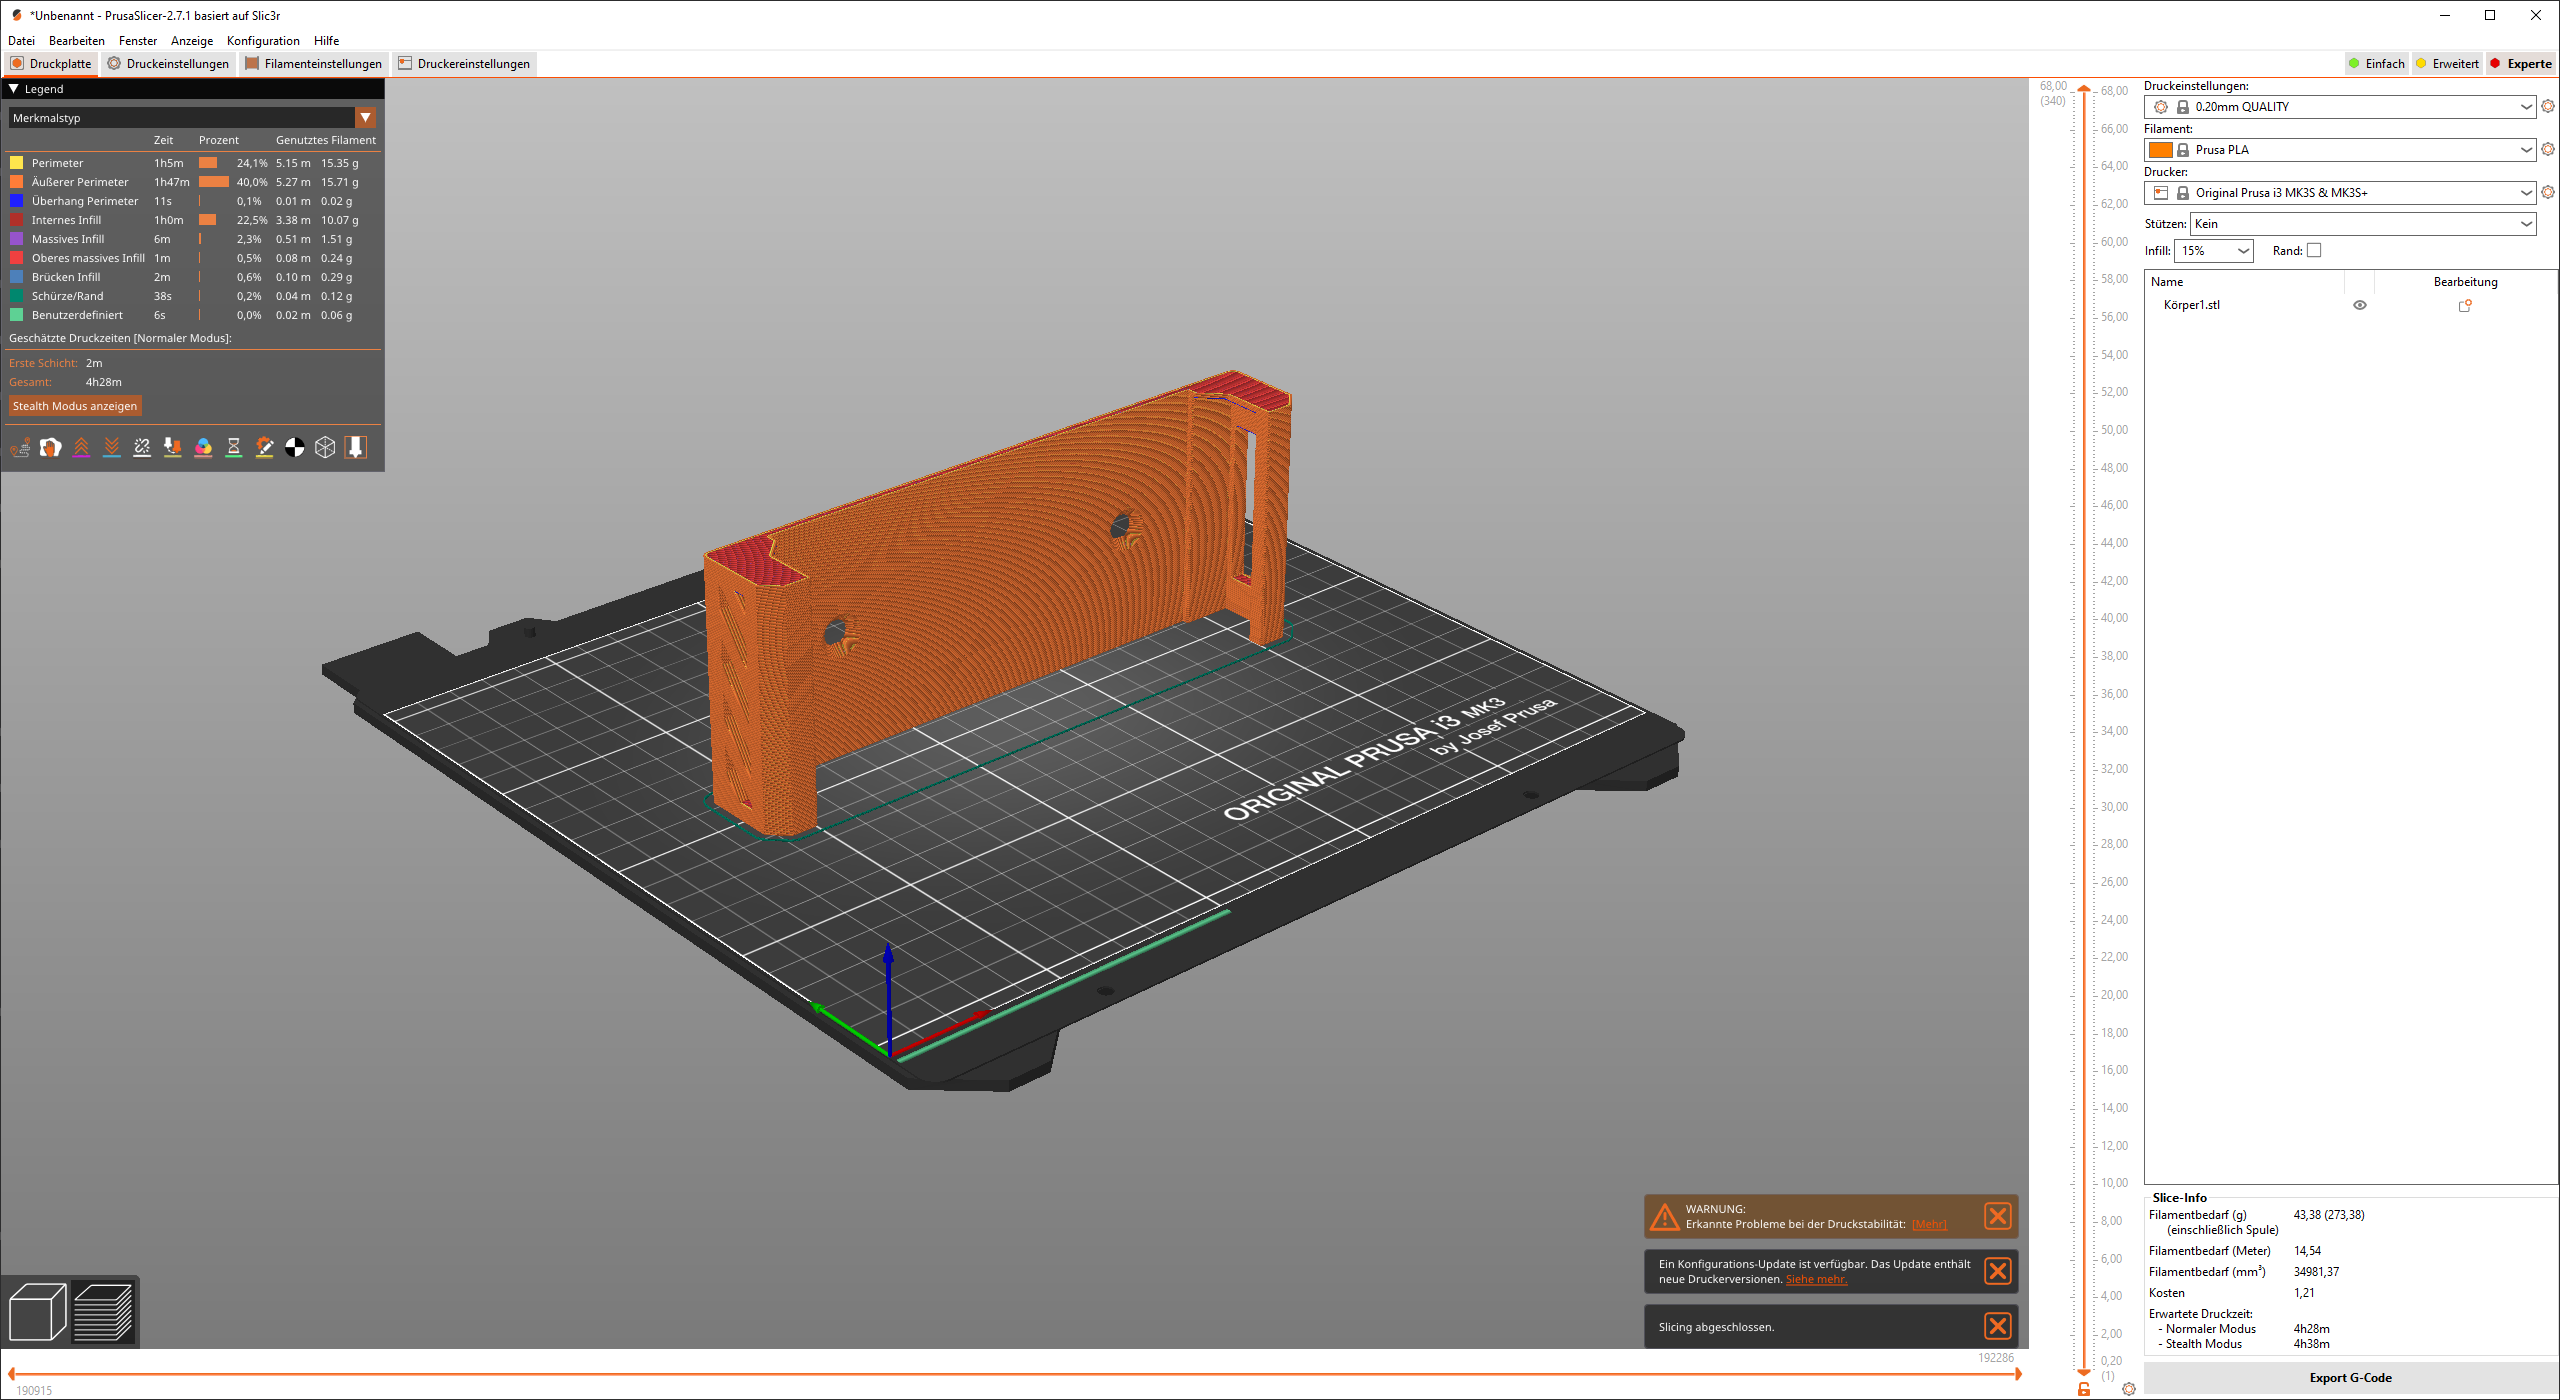Click Export G-Code button
Screen dimensions: 2560x1400
click(x=2350, y=1378)
